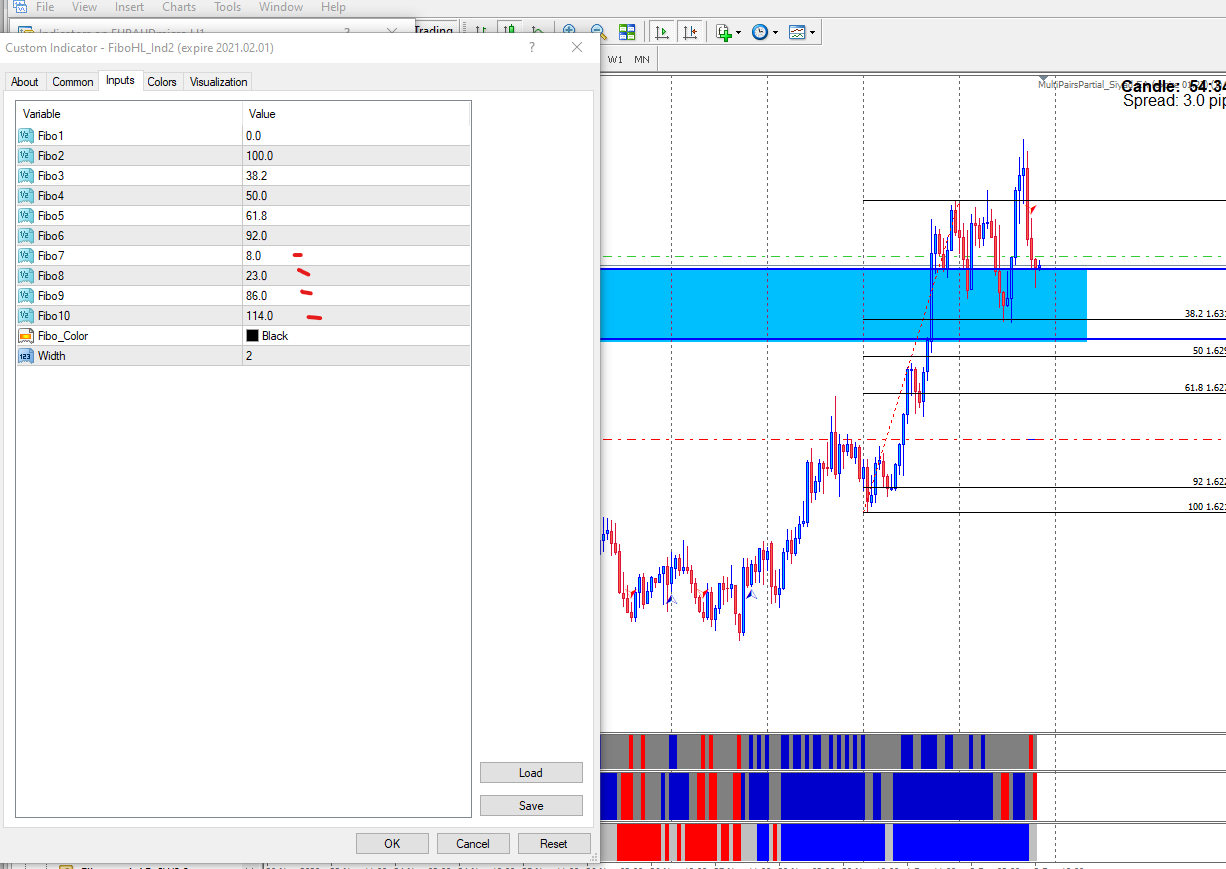Switch to the Colors tab
This screenshot has height=869, width=1226.
click(x=162, y=82)
